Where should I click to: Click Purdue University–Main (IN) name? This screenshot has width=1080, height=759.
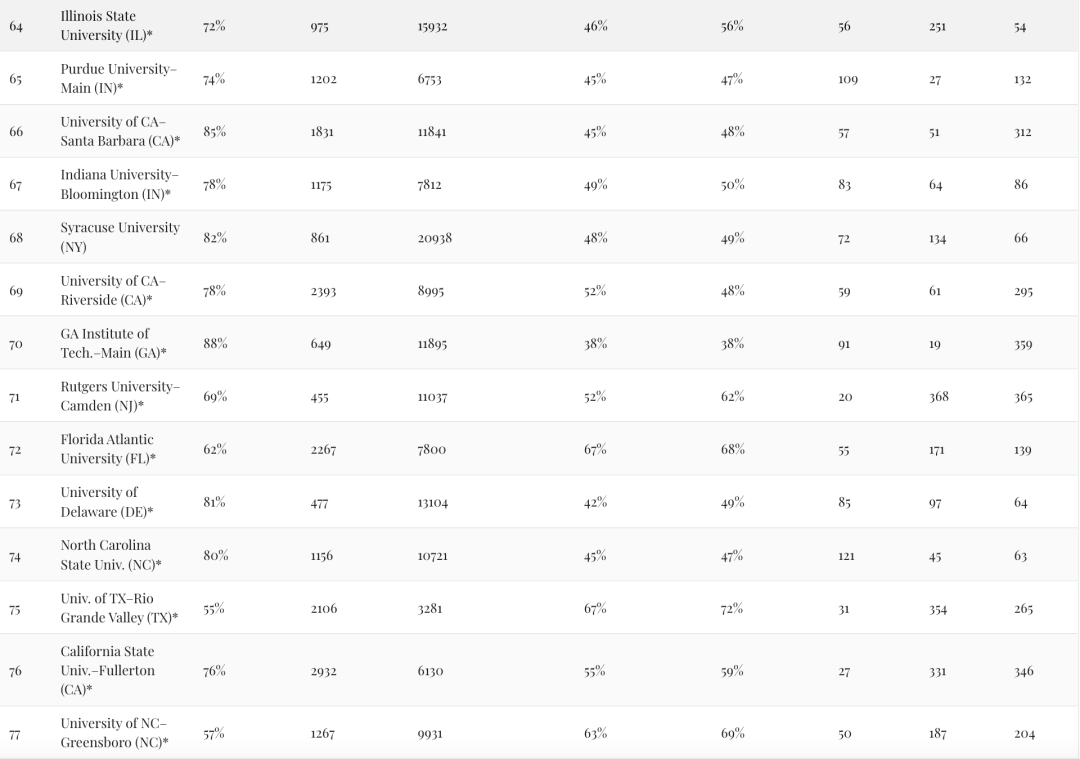tap(118, 79)
